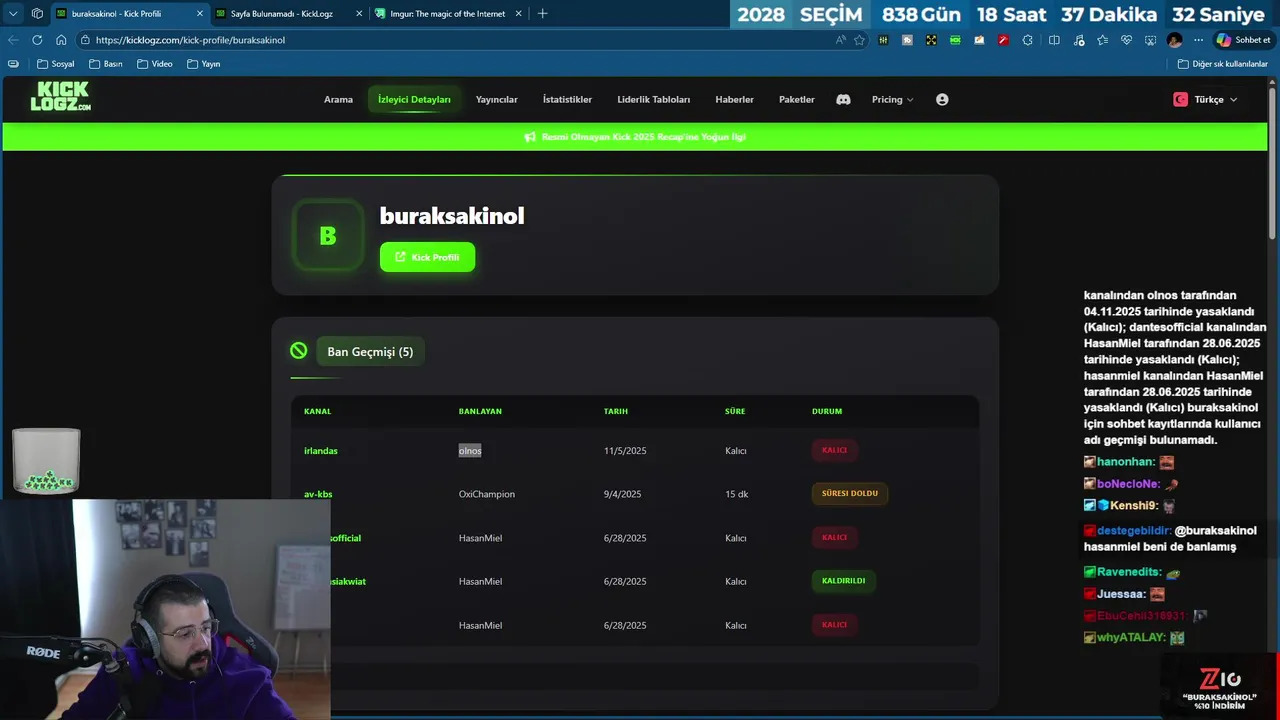Click the green Kick Profili button

pos(427,257)
